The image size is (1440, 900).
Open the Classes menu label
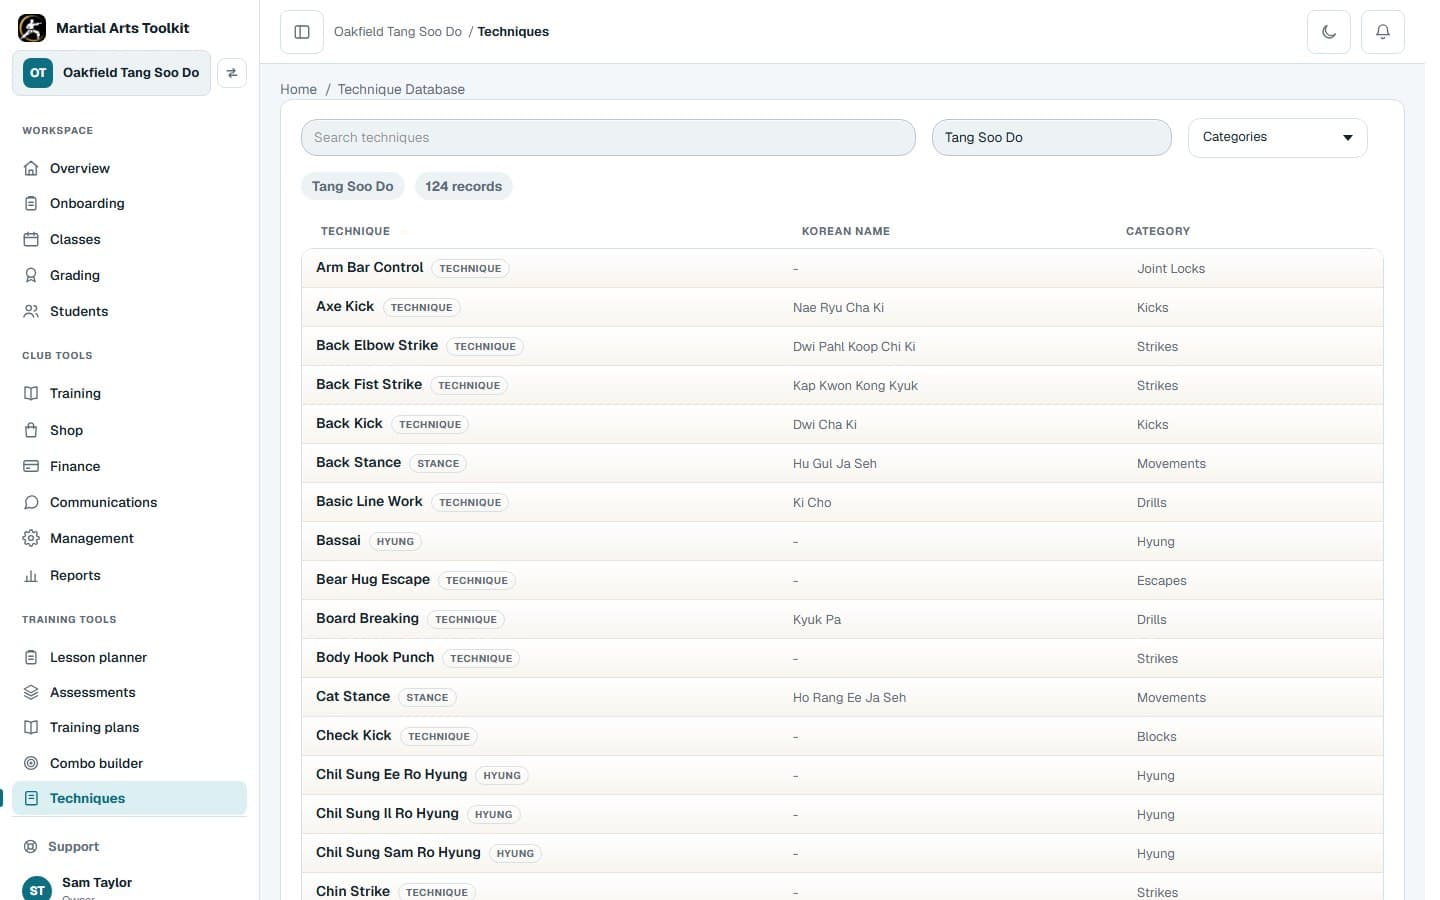tap(75, 239)
